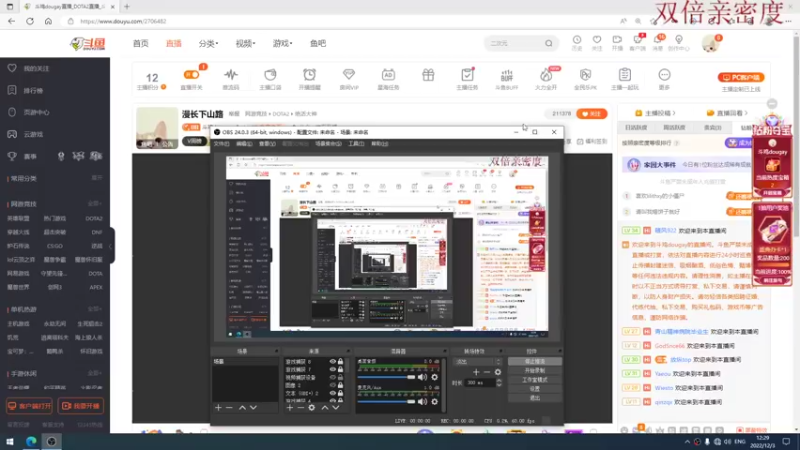800x450 pixels.
Task: Toggle eye visibility of second OBS source
Action: click(333, 369)
